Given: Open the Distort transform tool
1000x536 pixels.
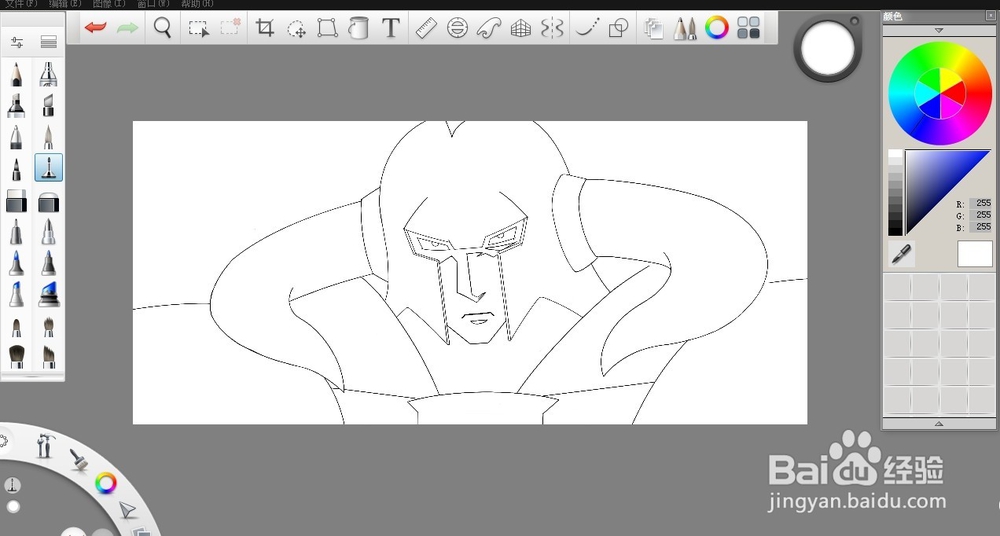Looking at the screenshot, I should click(328, 28).
